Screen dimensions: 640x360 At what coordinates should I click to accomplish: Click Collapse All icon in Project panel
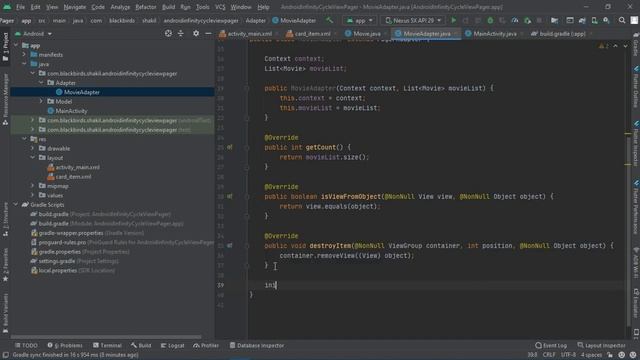pos(180,33)
